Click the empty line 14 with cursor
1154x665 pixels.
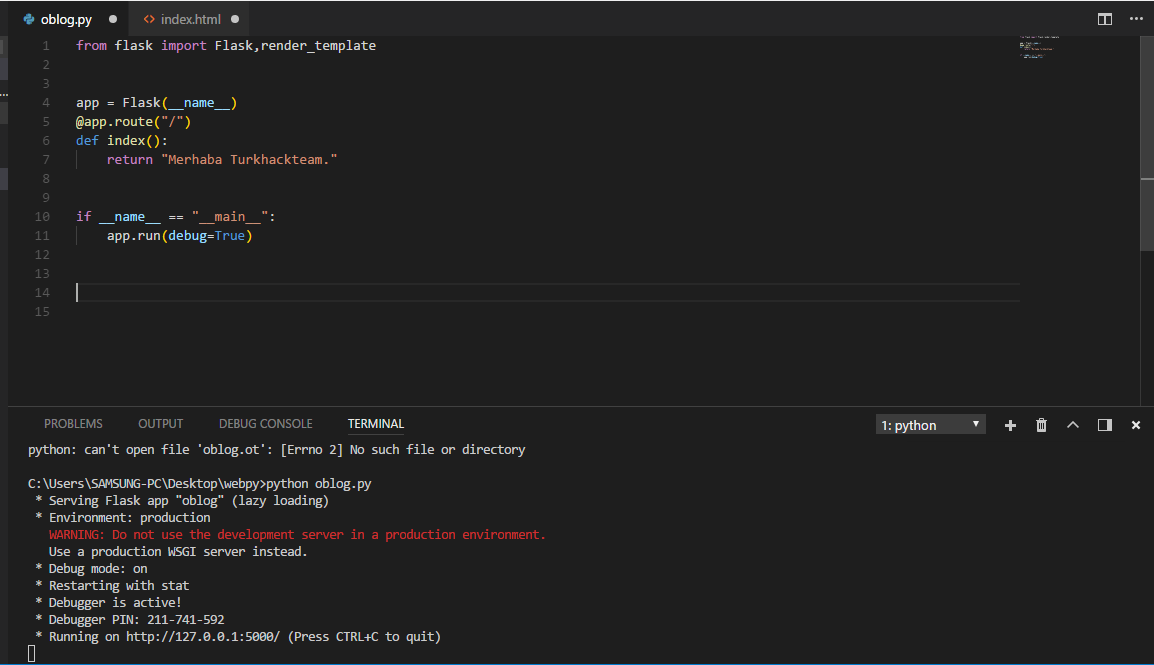(x=548, y=293)
